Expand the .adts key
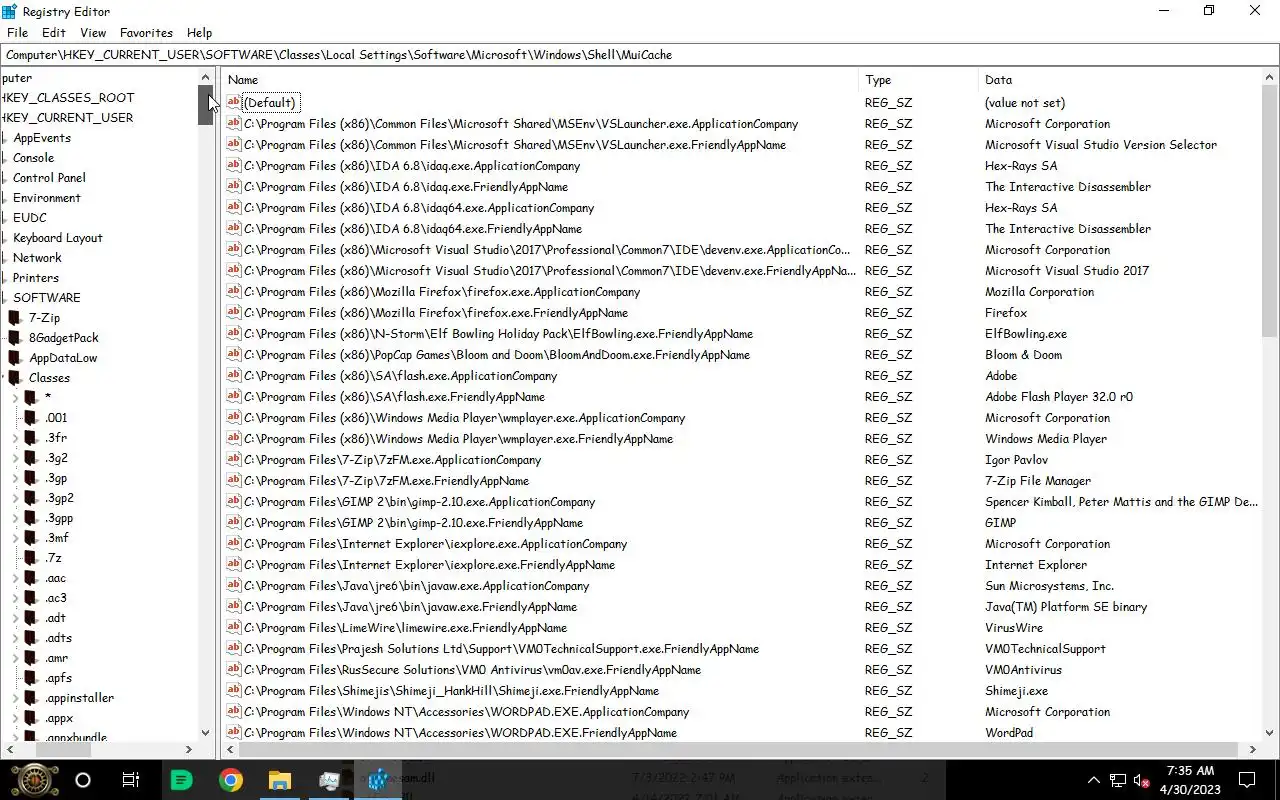The width and height of the screenshot is (1280, 800). click(16, 637)
